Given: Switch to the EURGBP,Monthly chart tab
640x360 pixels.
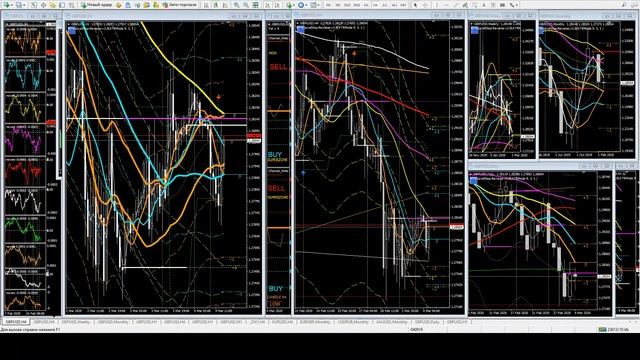Looking at the screenshot, I should point(315,322).
